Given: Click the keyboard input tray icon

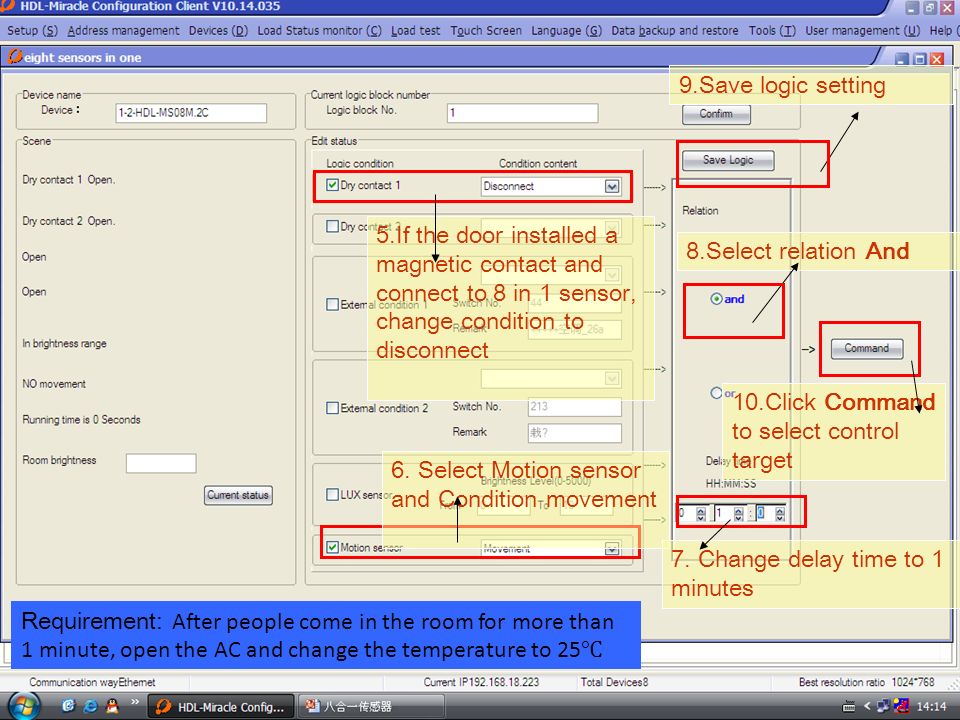Looking at the screenshot, I should [849, 707].
